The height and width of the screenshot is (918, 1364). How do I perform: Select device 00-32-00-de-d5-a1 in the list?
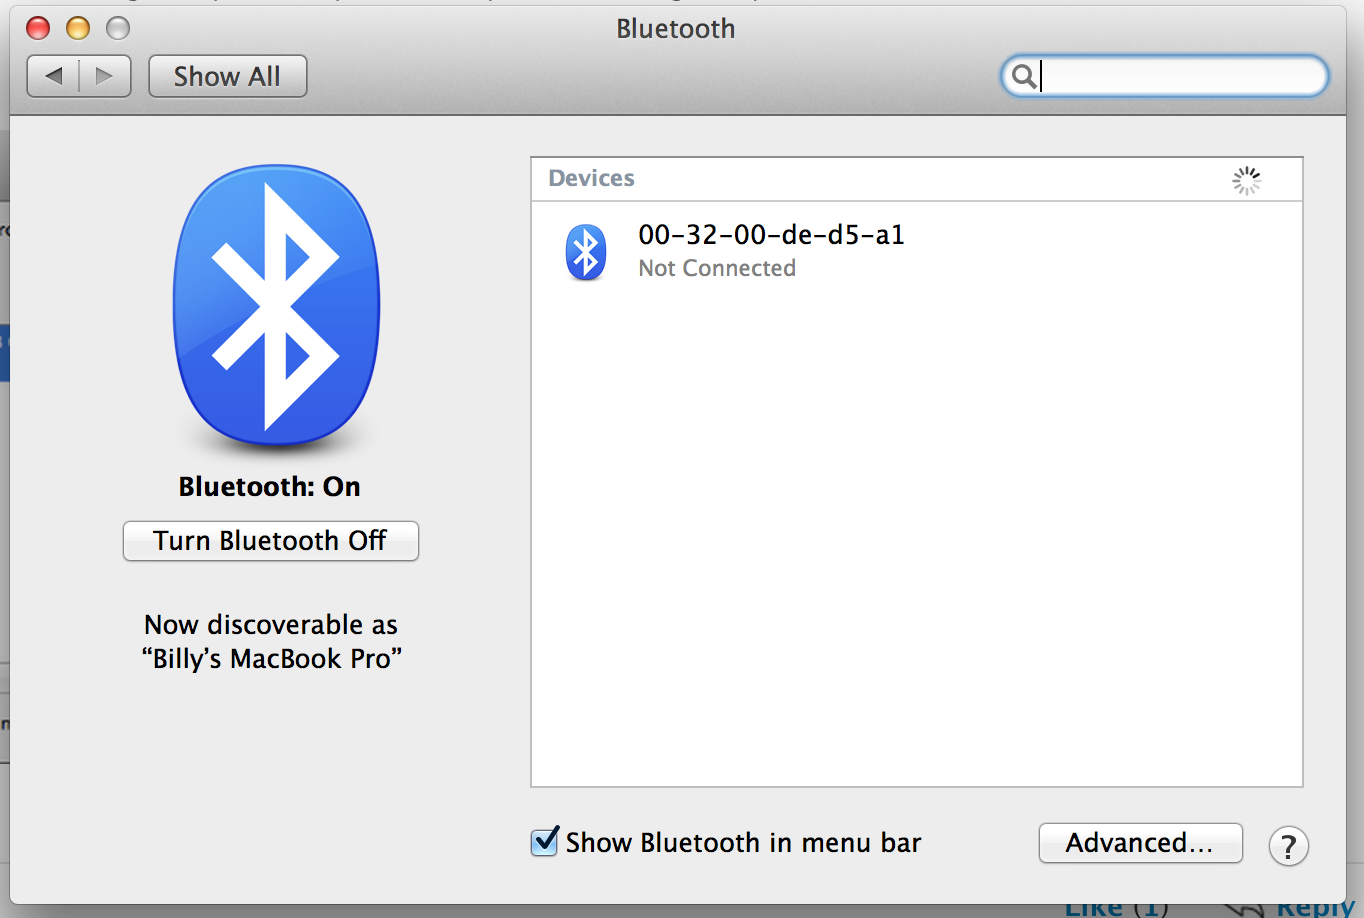coord(916,251)
